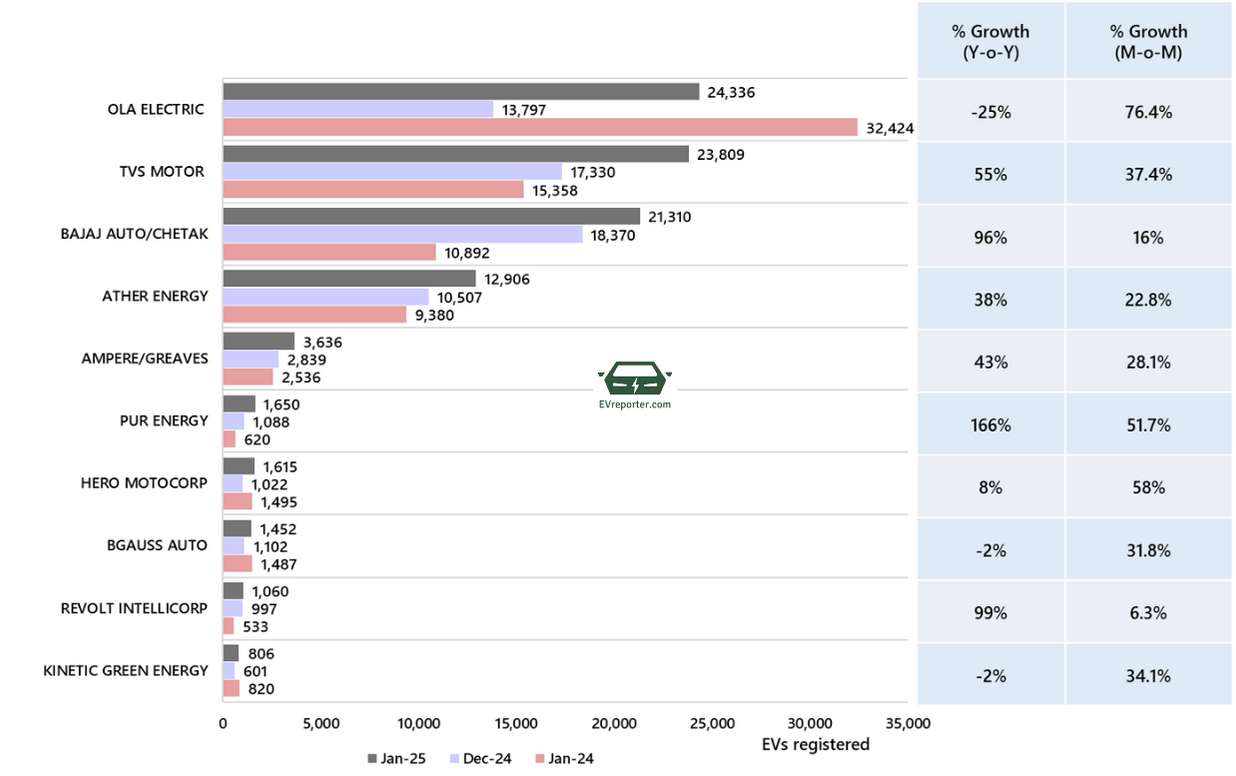Click TVS Motor Jan-25 bar labeled 23,809
Screen dimensions: 1236x776
[x=456, y=154]
